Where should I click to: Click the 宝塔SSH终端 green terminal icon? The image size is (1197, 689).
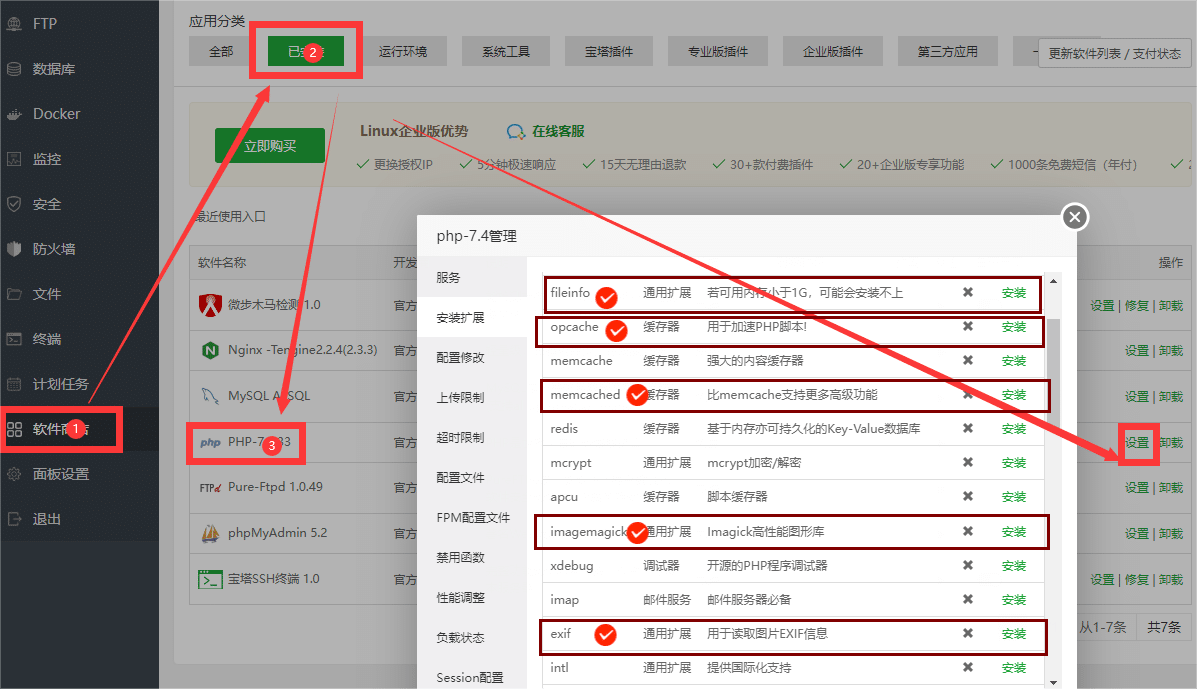[210, 579]
